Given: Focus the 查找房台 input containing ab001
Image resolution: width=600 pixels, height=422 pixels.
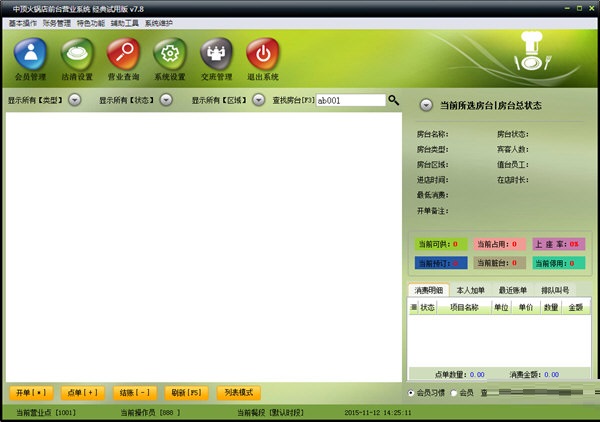Looking at the screenshot, I should [x=351, y=100].
